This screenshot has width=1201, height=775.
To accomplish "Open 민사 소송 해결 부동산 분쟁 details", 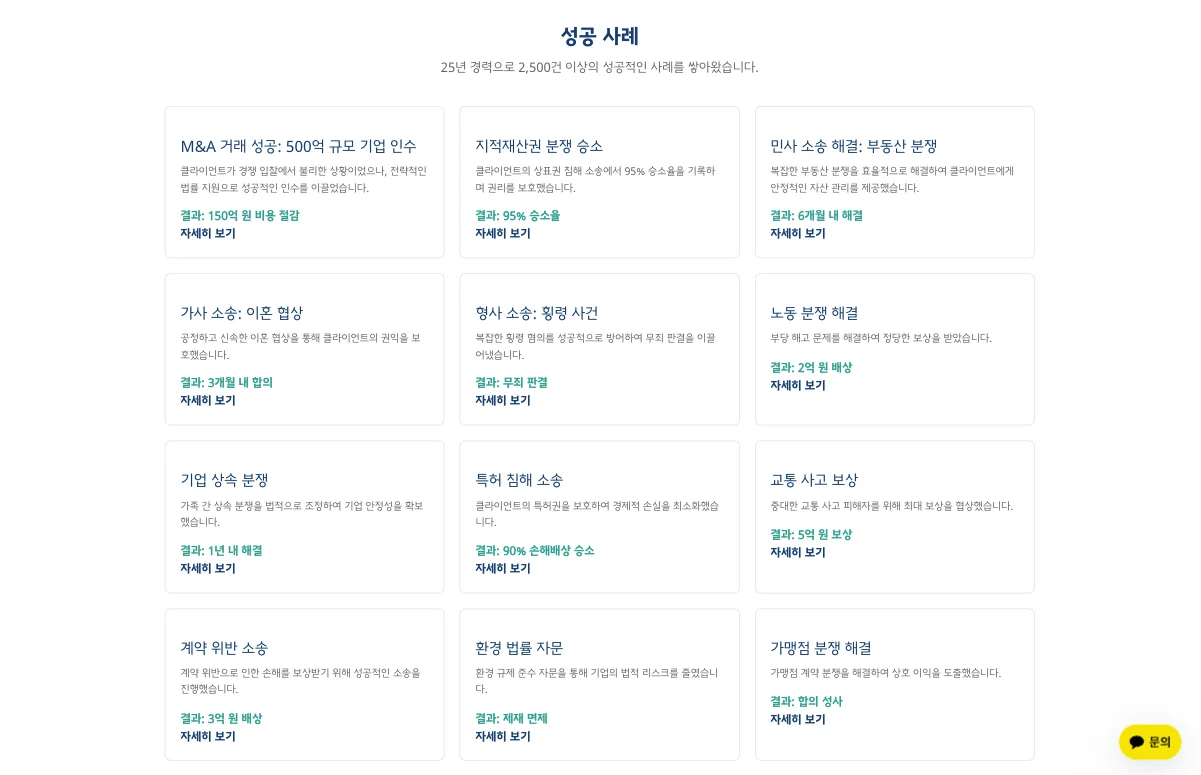I will (x=797, y=233).
